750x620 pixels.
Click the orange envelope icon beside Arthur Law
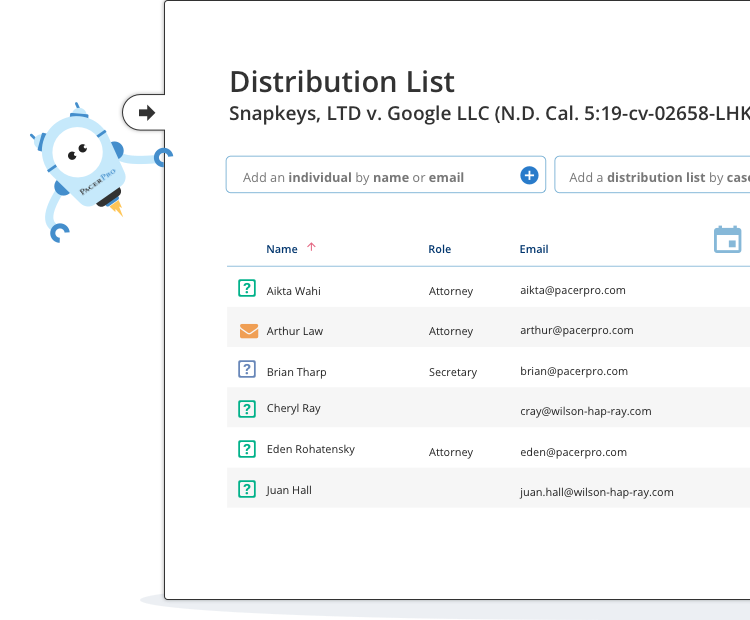pyautogui.click(x=249, y=331)
